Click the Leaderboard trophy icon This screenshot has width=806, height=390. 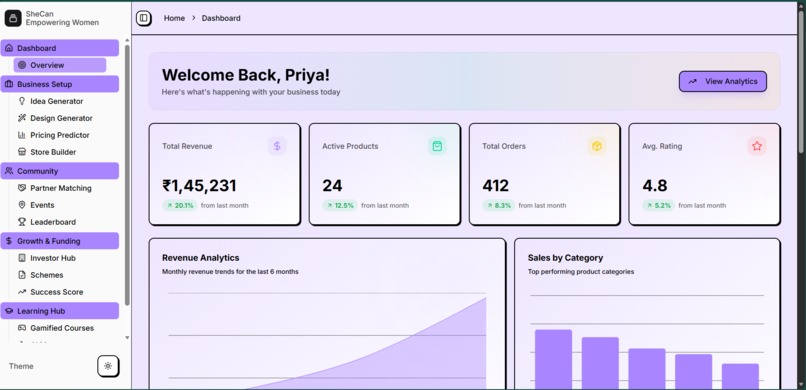[22, 222]
